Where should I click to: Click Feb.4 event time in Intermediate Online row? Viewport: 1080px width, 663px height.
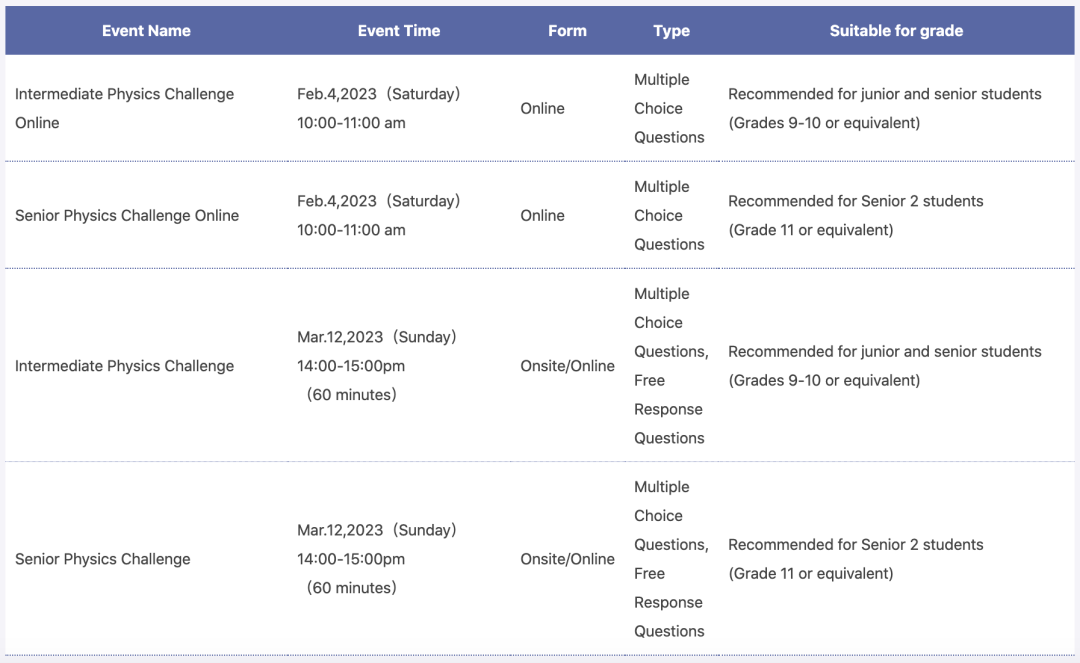(378, 108)
